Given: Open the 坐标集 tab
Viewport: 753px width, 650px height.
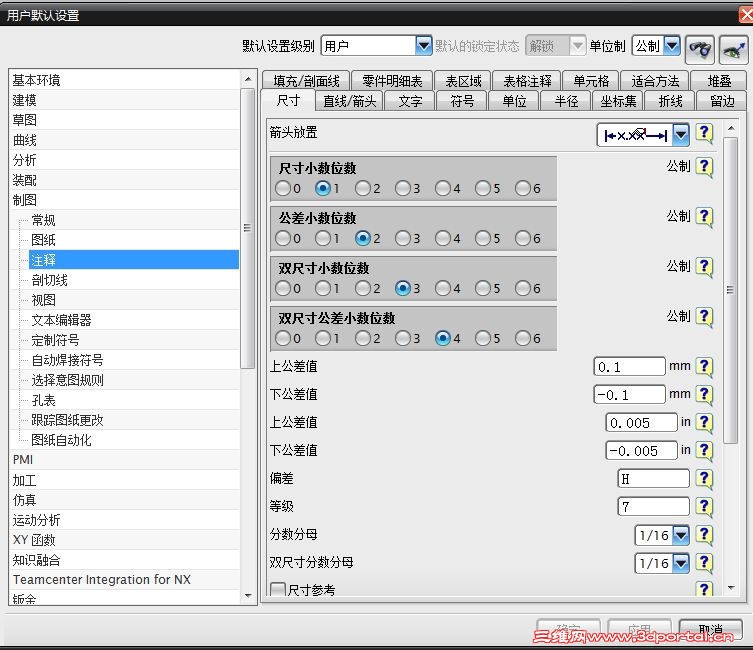Looking at the screenshot, I should (x=618, y=101).
